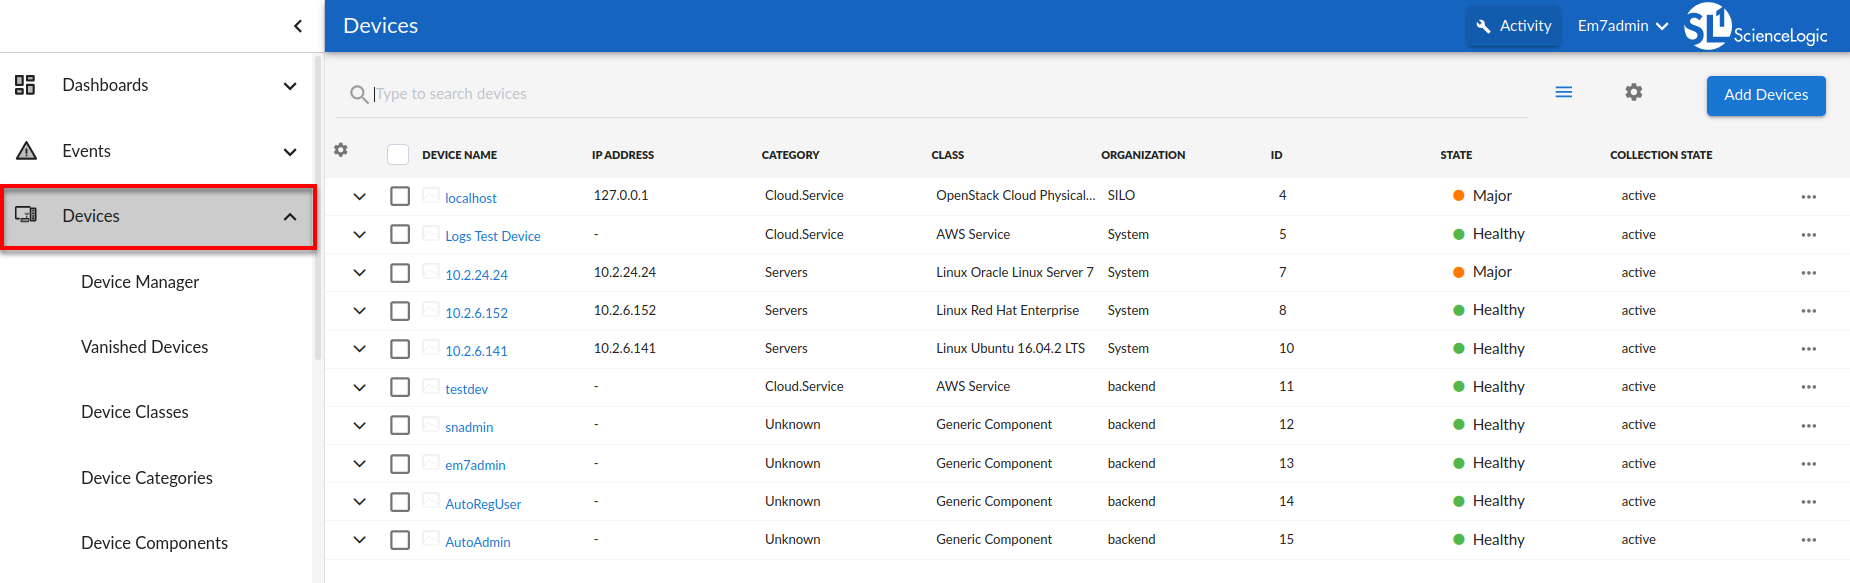This screenshot has width=1850, height=583.
Task: Click the Events warning triangle icon
Action: (x=26, y=151)
